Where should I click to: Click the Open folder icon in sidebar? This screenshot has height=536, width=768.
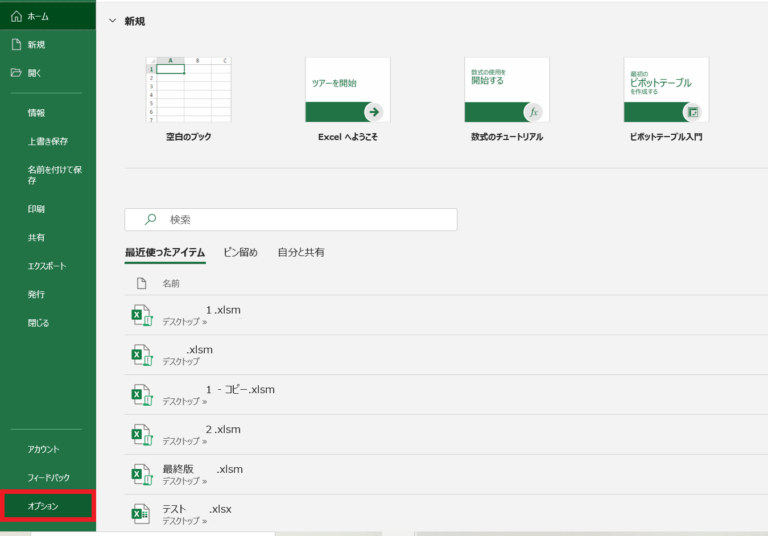coord(15,72)
